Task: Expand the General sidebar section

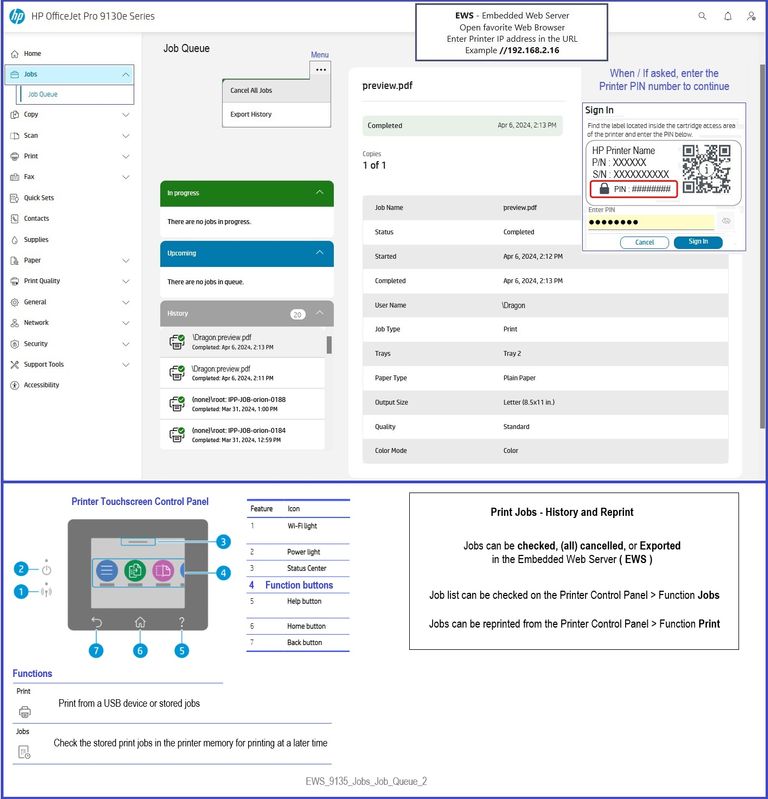Action: pos(125,302)
